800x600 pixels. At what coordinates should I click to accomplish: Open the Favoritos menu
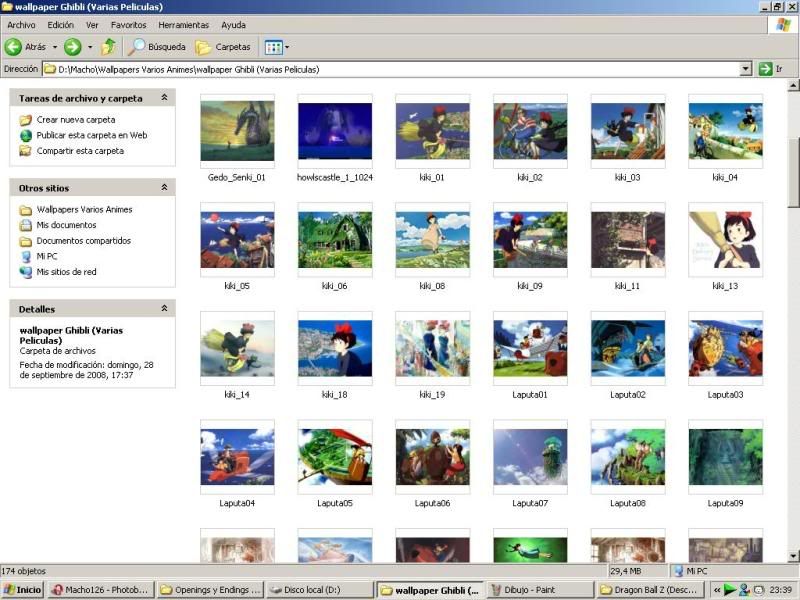click(129, 25)
